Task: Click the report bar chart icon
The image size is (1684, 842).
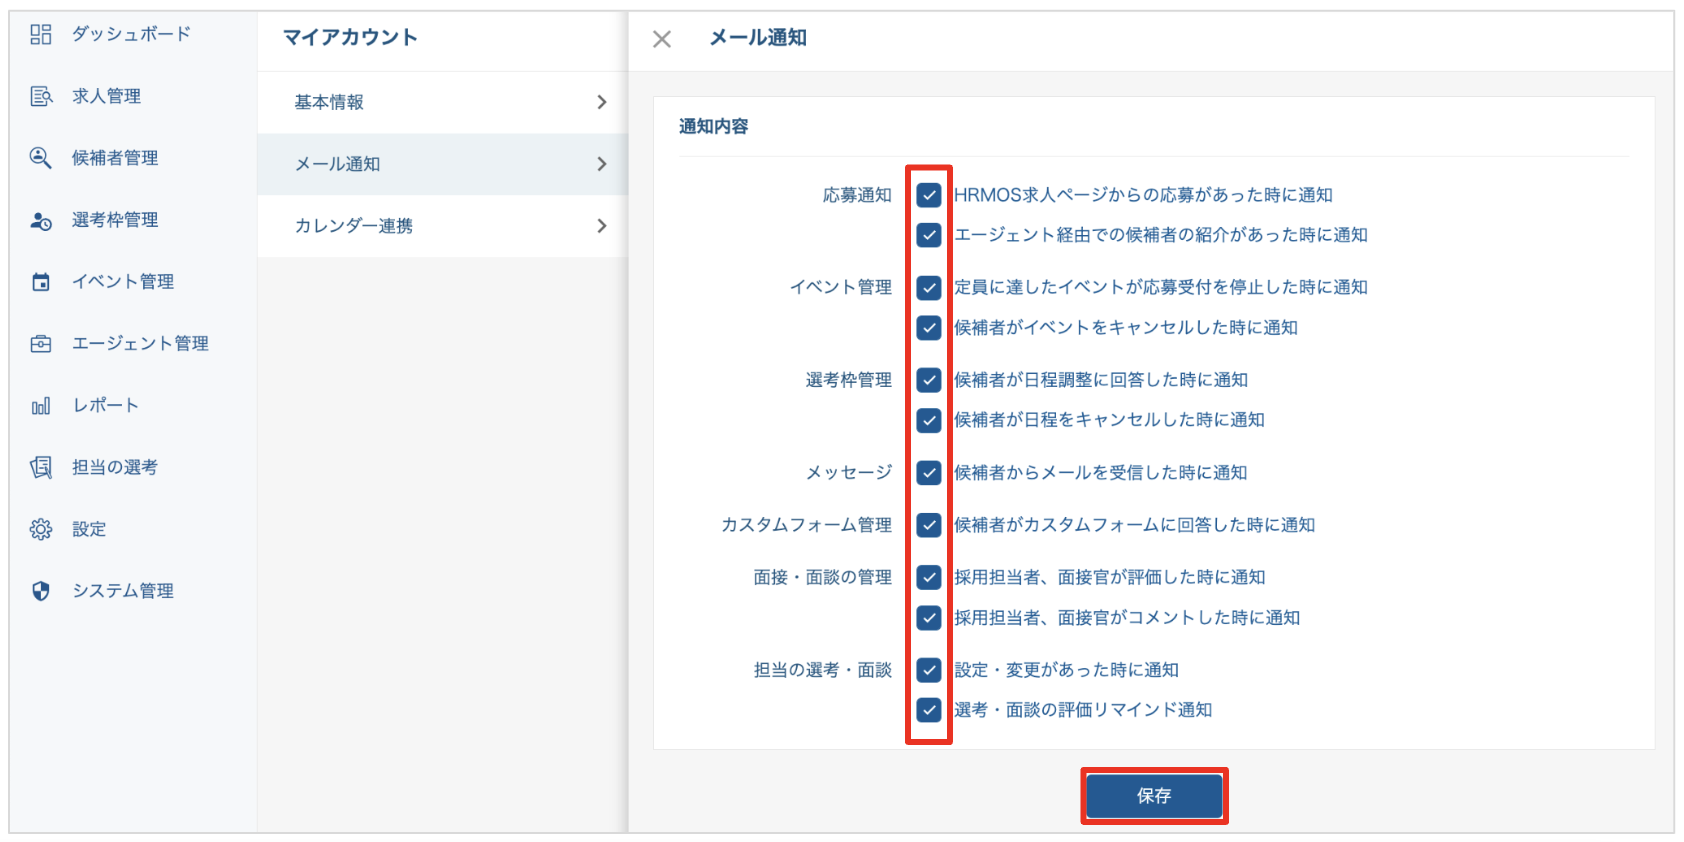Action: pyautogui.click(x=40, y=406)
